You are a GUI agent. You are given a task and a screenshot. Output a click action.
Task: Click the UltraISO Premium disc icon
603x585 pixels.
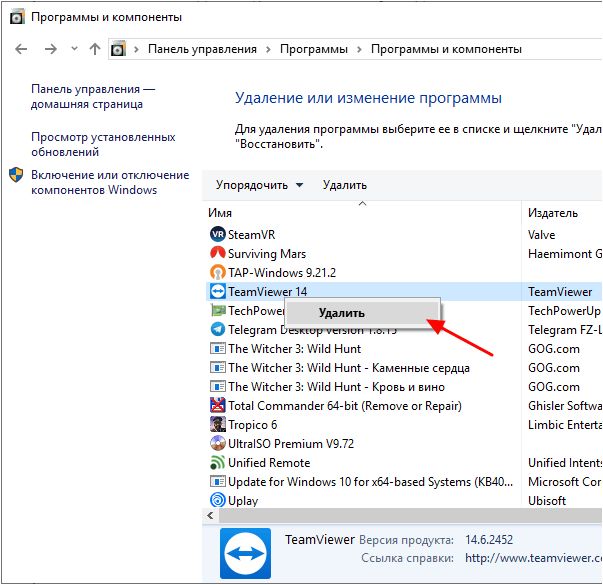[218, 443]
